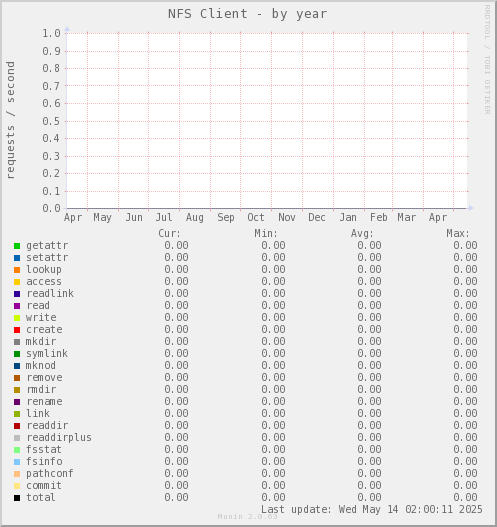The width and height of the screenshot is (497, 527).
Task: Click the readdirplus legend label
Action: tap(59, 438)
